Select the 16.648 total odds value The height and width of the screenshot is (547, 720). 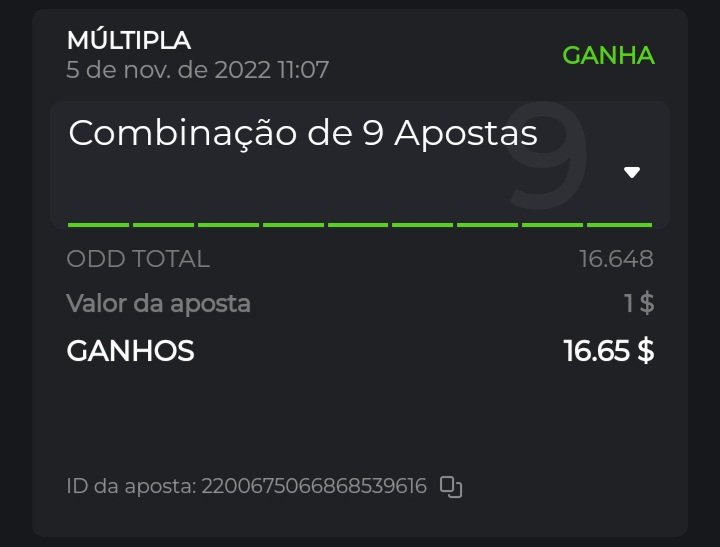point(616,259)
